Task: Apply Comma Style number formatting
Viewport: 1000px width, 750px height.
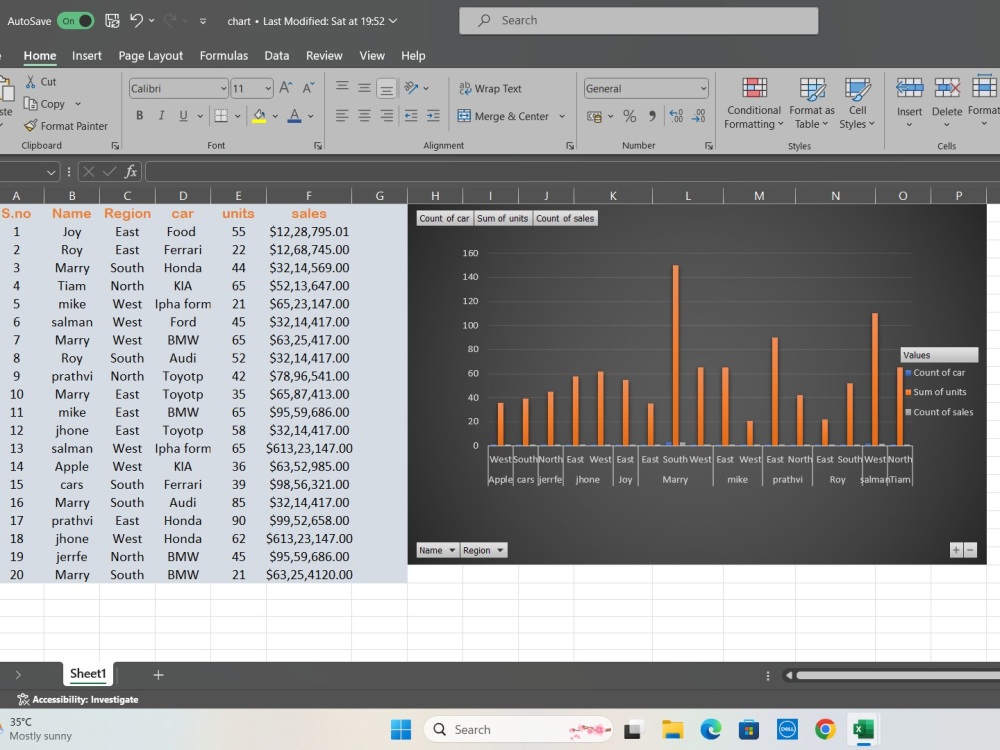Action: [651, 116]
